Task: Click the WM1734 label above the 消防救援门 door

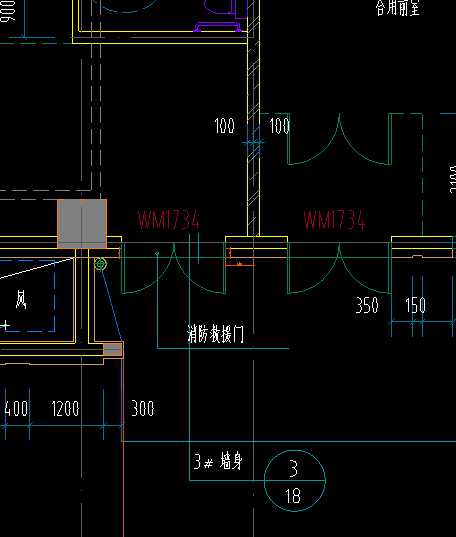Action: (169, 220)
